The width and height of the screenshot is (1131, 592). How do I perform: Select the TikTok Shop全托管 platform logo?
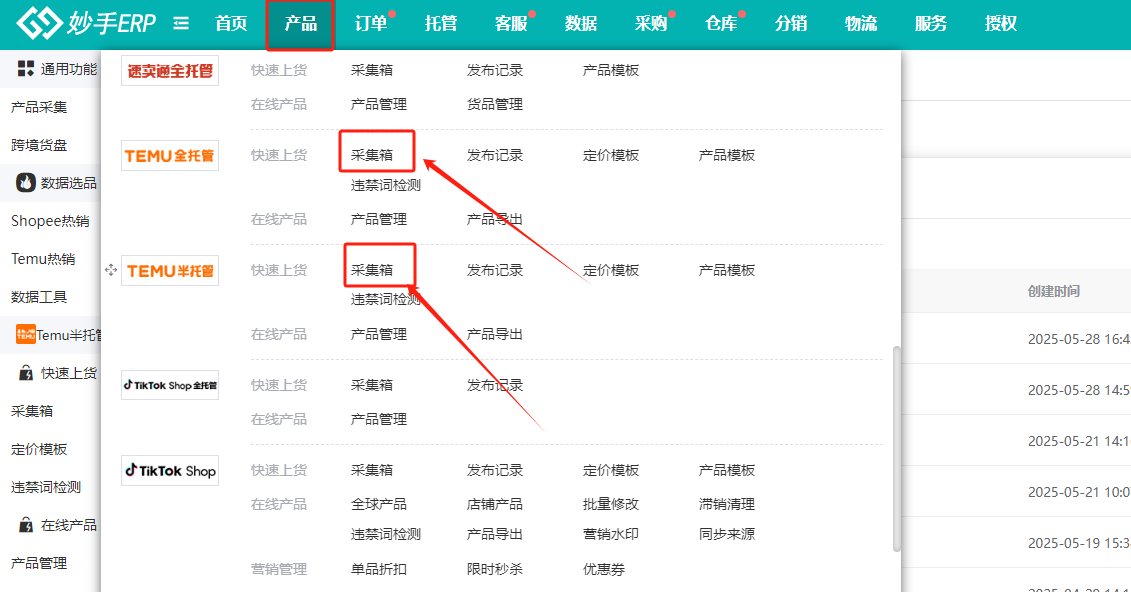pos(170,385)
